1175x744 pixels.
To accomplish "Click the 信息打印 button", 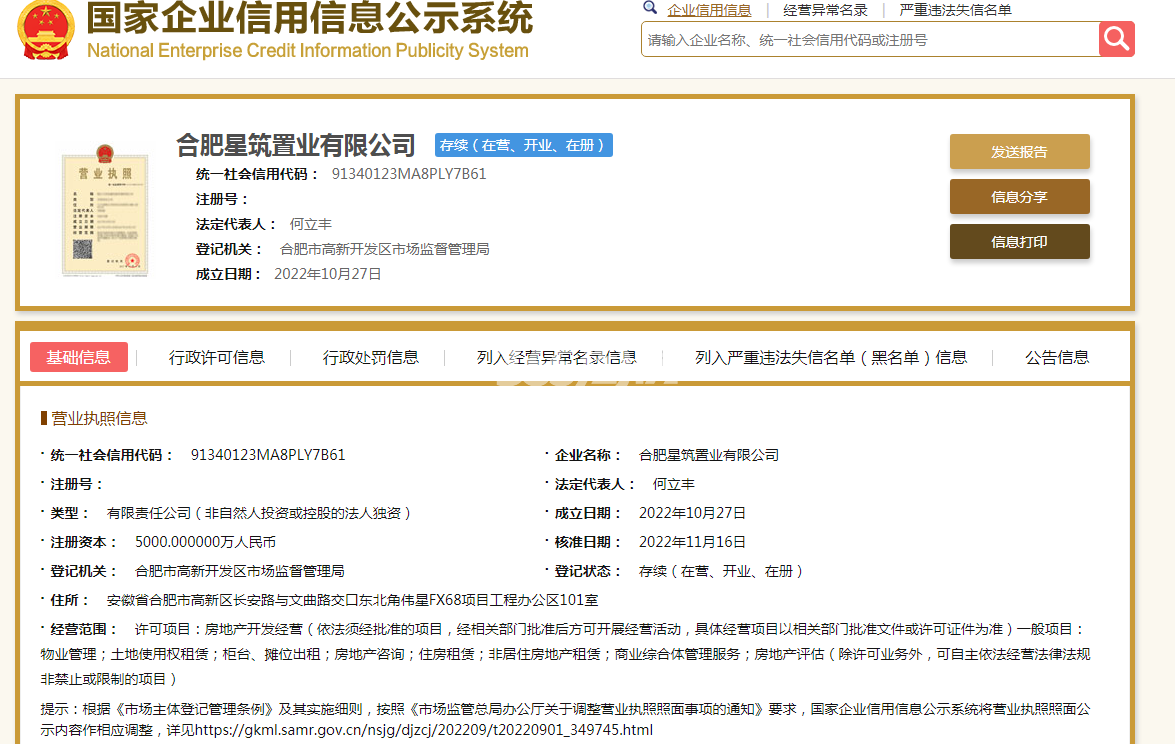I will tap(1019, 242).
